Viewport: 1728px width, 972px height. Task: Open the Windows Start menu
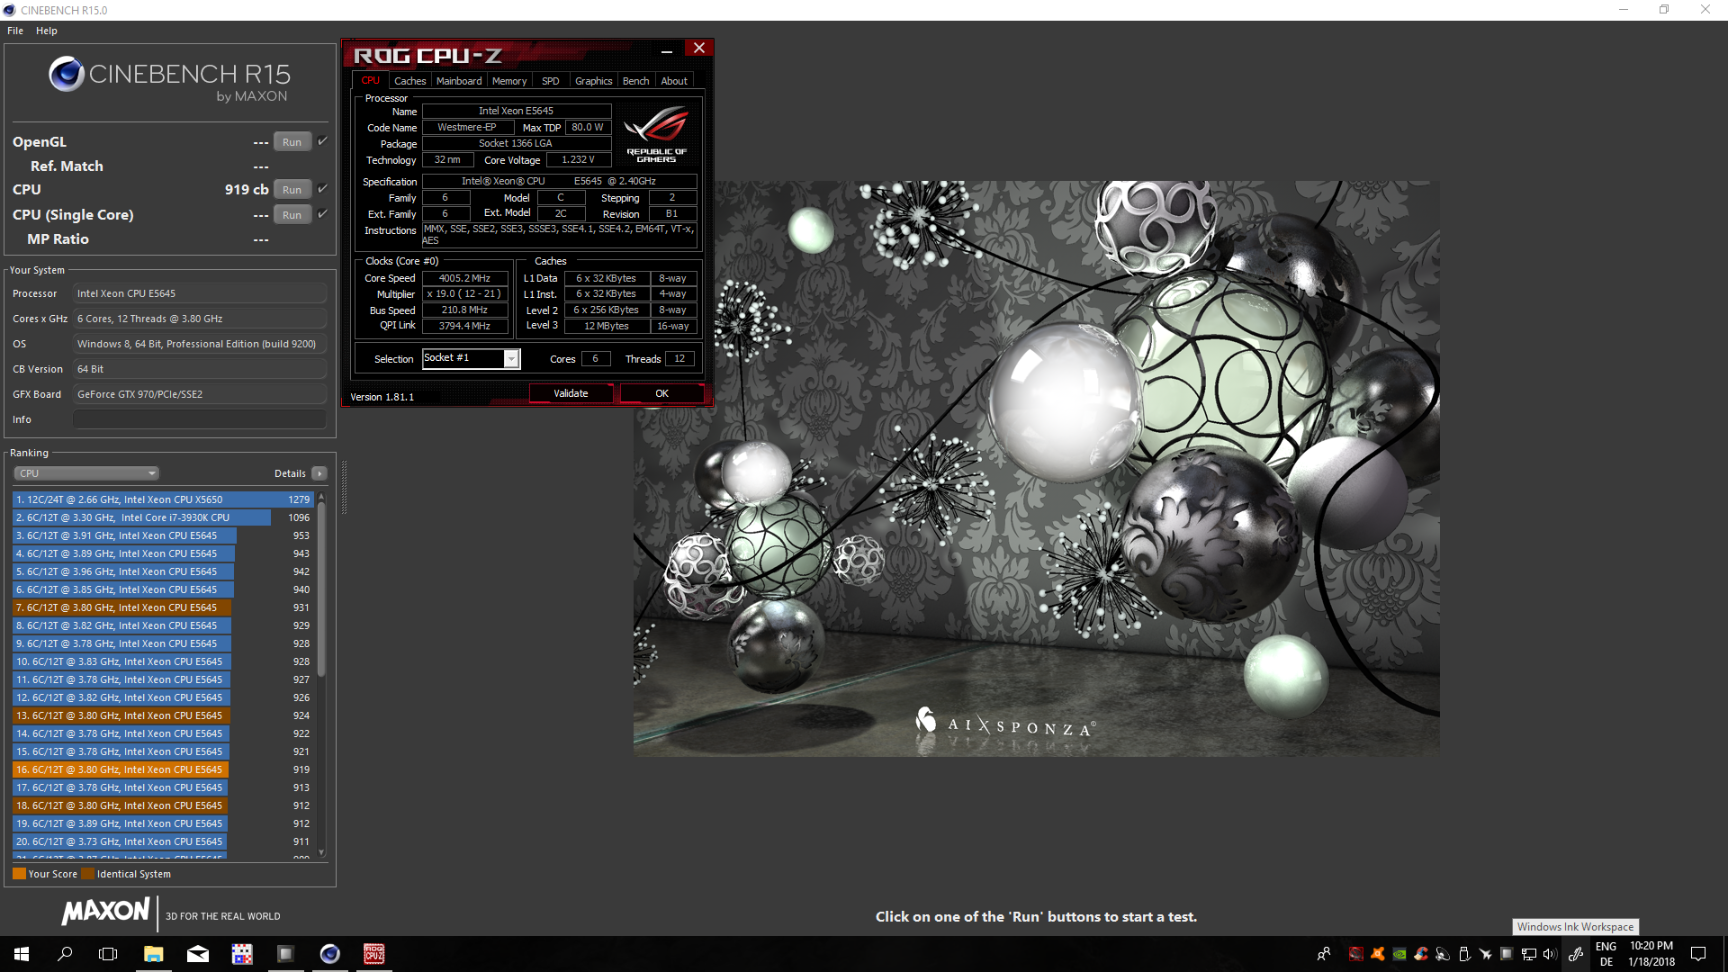point(21,954)
